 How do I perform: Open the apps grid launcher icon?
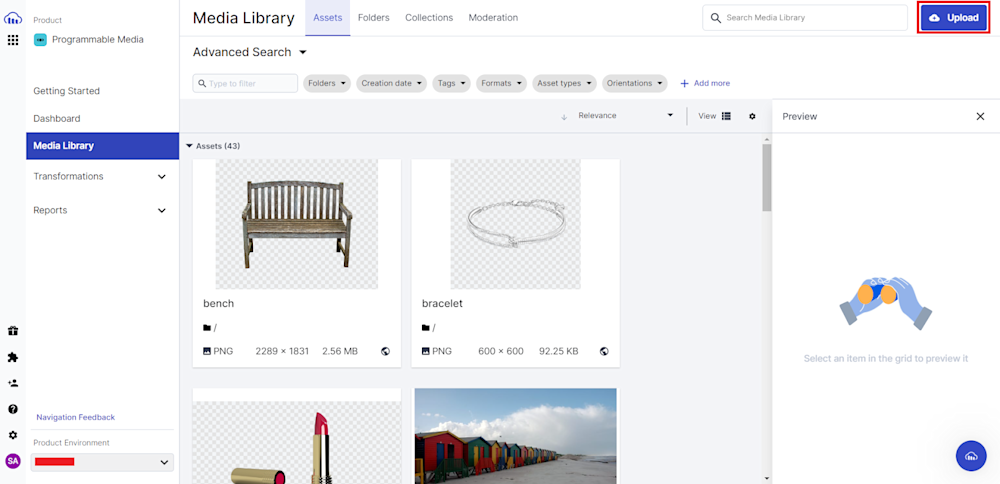[13, 40]
